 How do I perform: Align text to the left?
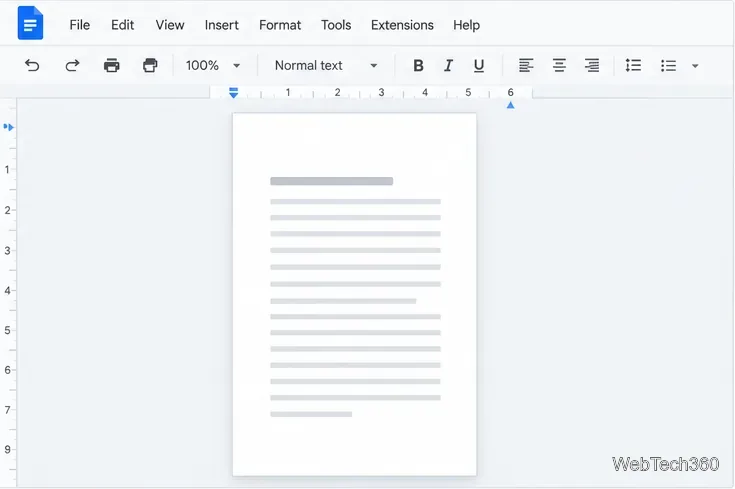(x=526, y=65)
